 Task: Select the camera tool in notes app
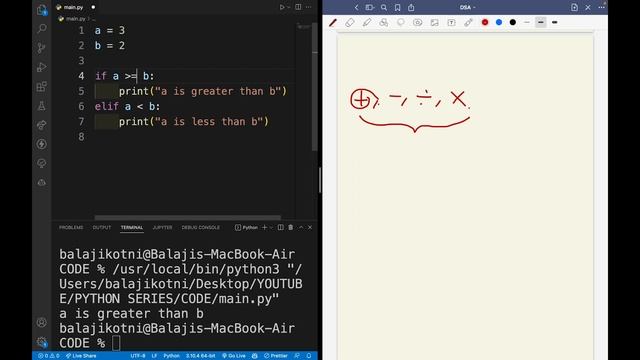418,22
